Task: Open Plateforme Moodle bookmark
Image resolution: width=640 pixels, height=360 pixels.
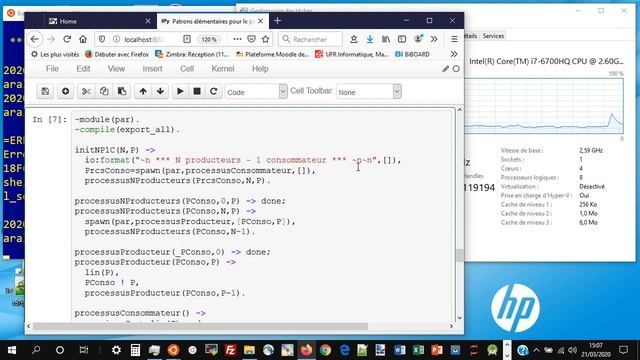Action: [272, 54]
